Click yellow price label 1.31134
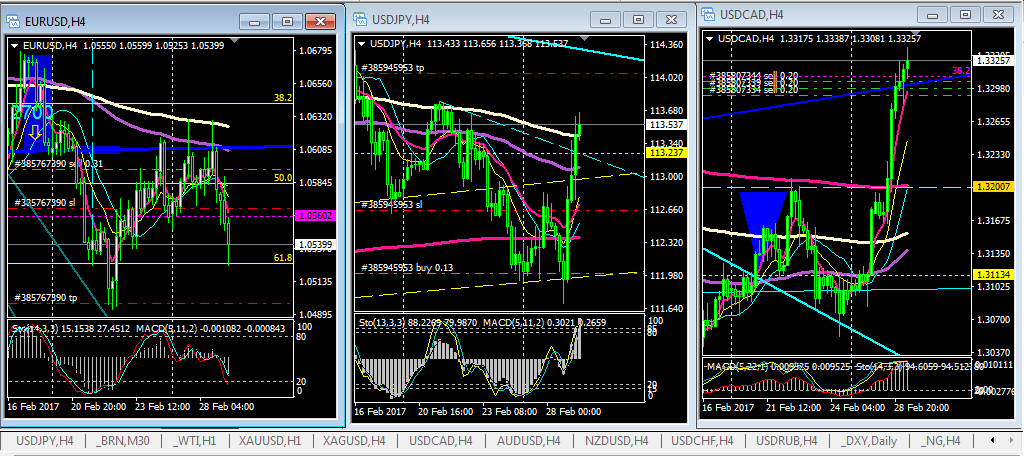 (x=991, y=274)
